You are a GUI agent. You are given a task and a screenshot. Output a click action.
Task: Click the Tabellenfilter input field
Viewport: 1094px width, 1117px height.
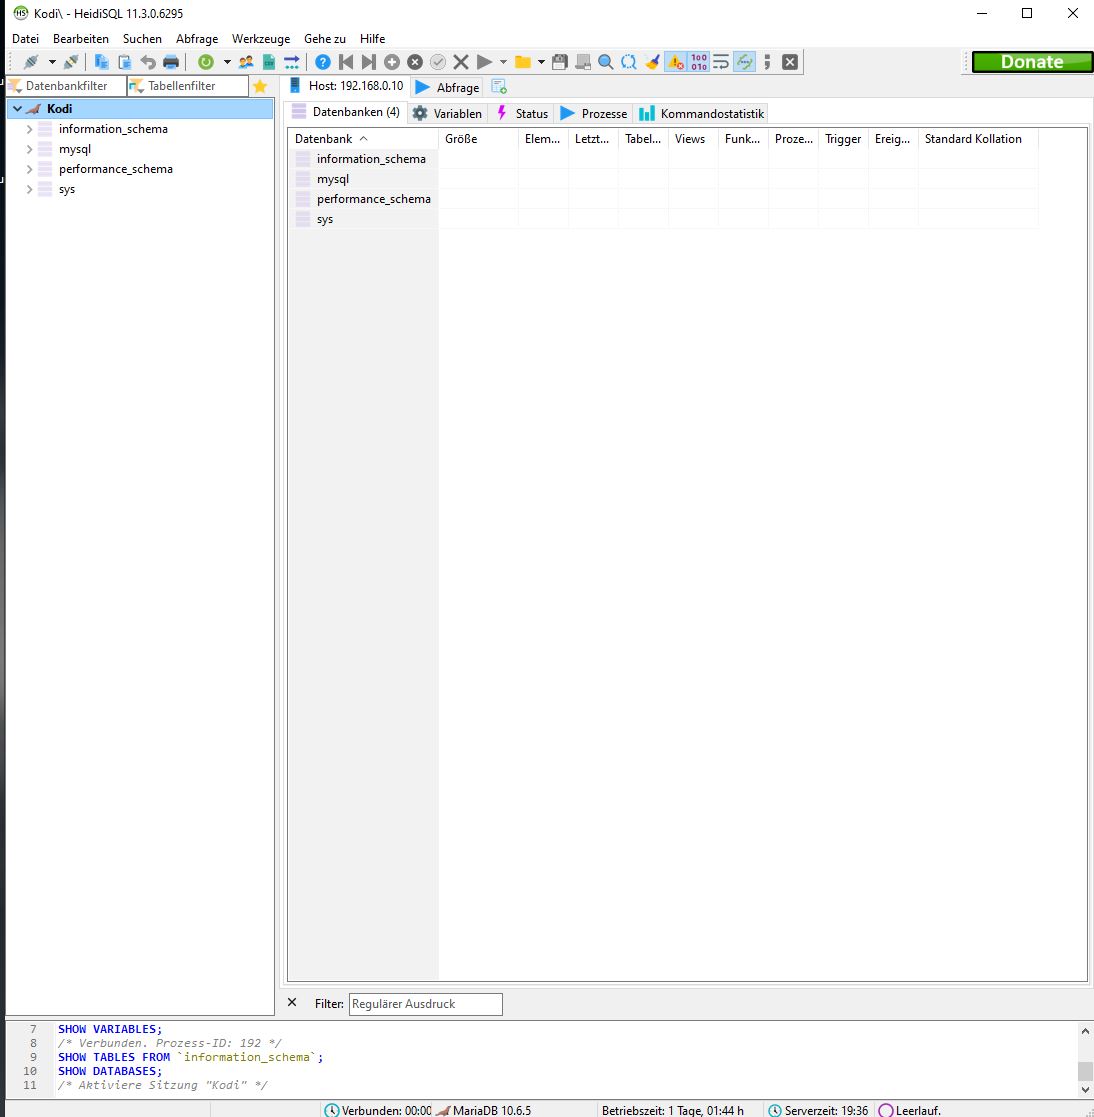[188, 85]
